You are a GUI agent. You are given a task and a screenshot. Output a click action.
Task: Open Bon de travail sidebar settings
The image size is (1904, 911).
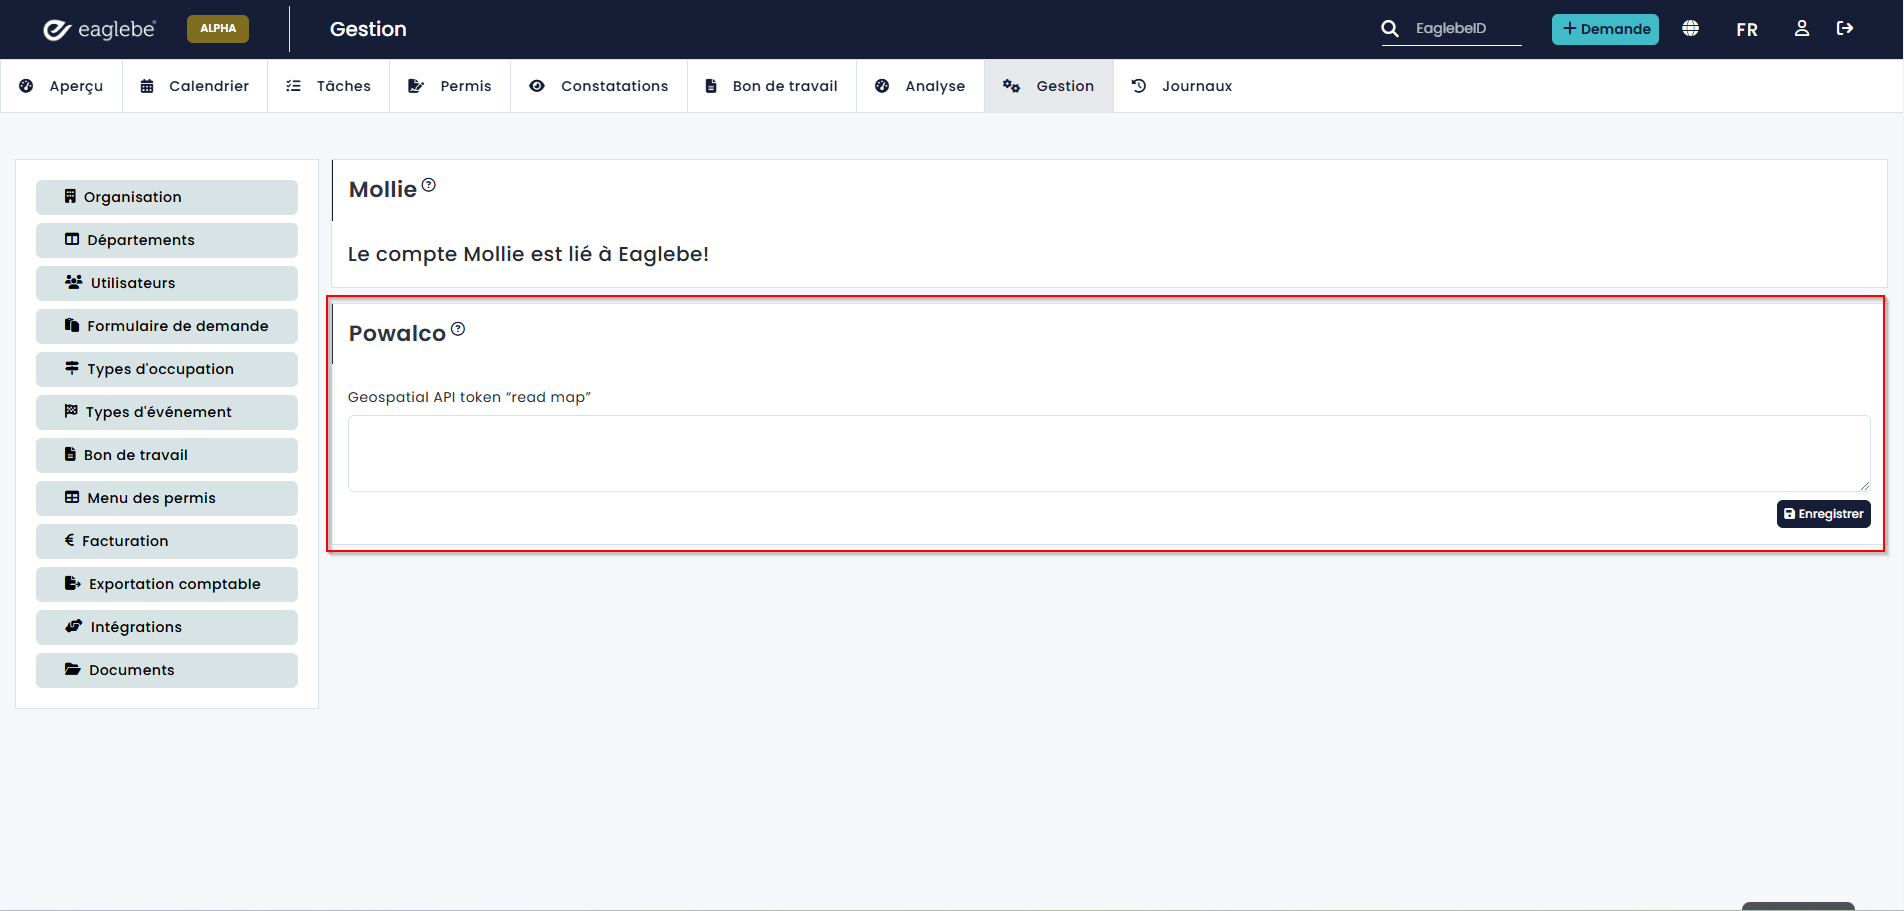coord(167,455)
